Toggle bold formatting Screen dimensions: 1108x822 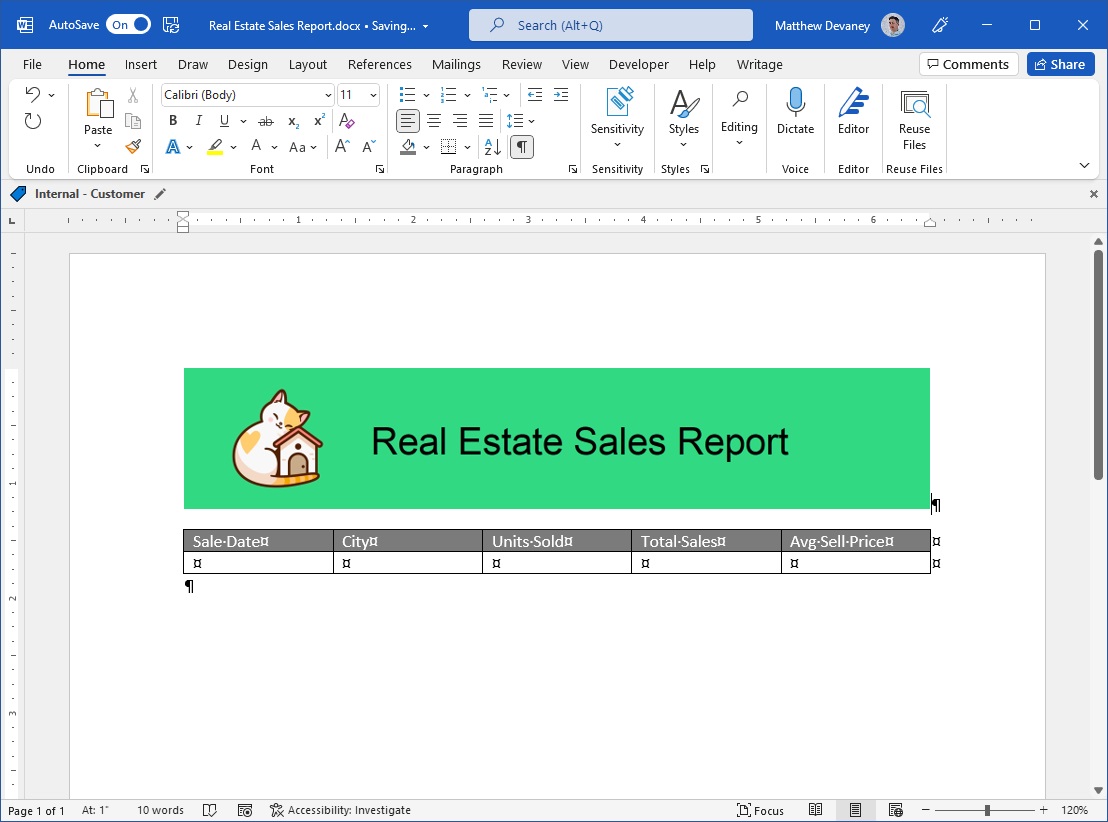172,120
